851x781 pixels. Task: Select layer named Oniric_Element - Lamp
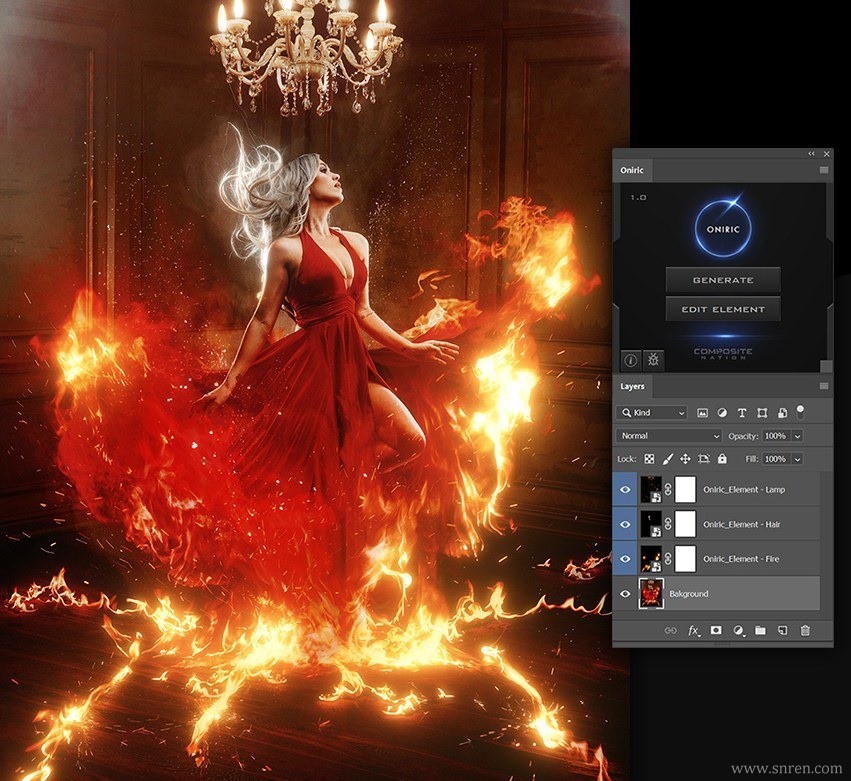(x=744, y=490)
